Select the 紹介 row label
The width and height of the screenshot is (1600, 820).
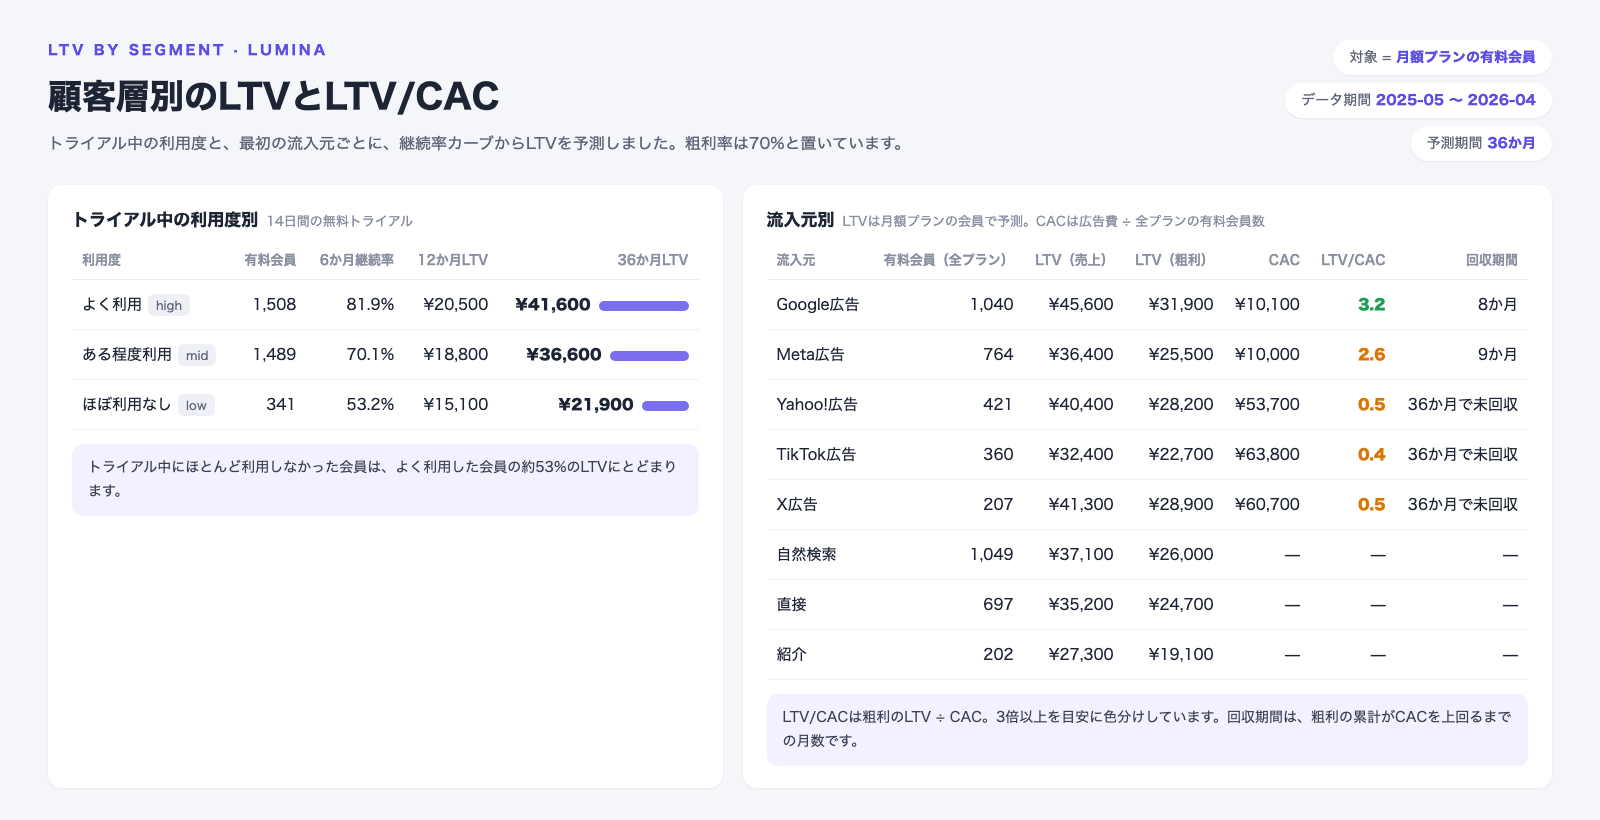coord(792,654)
